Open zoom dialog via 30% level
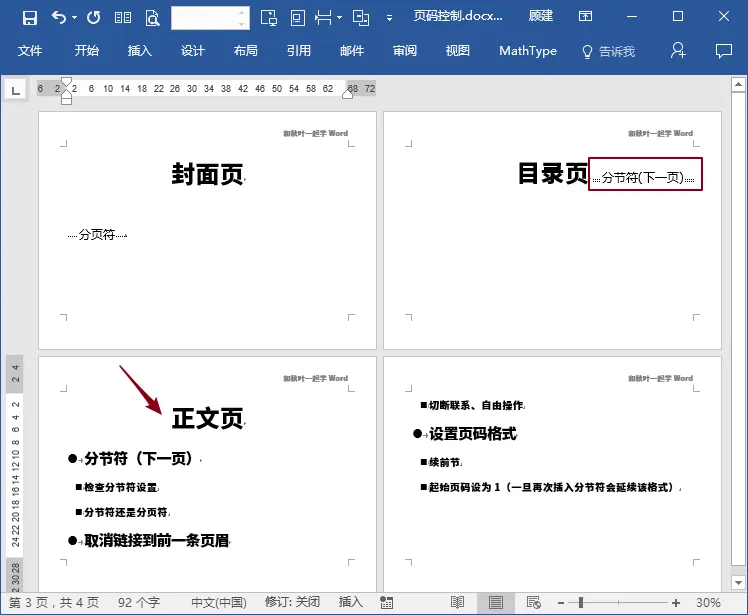 pyautogui.click(x=708, y=603)
